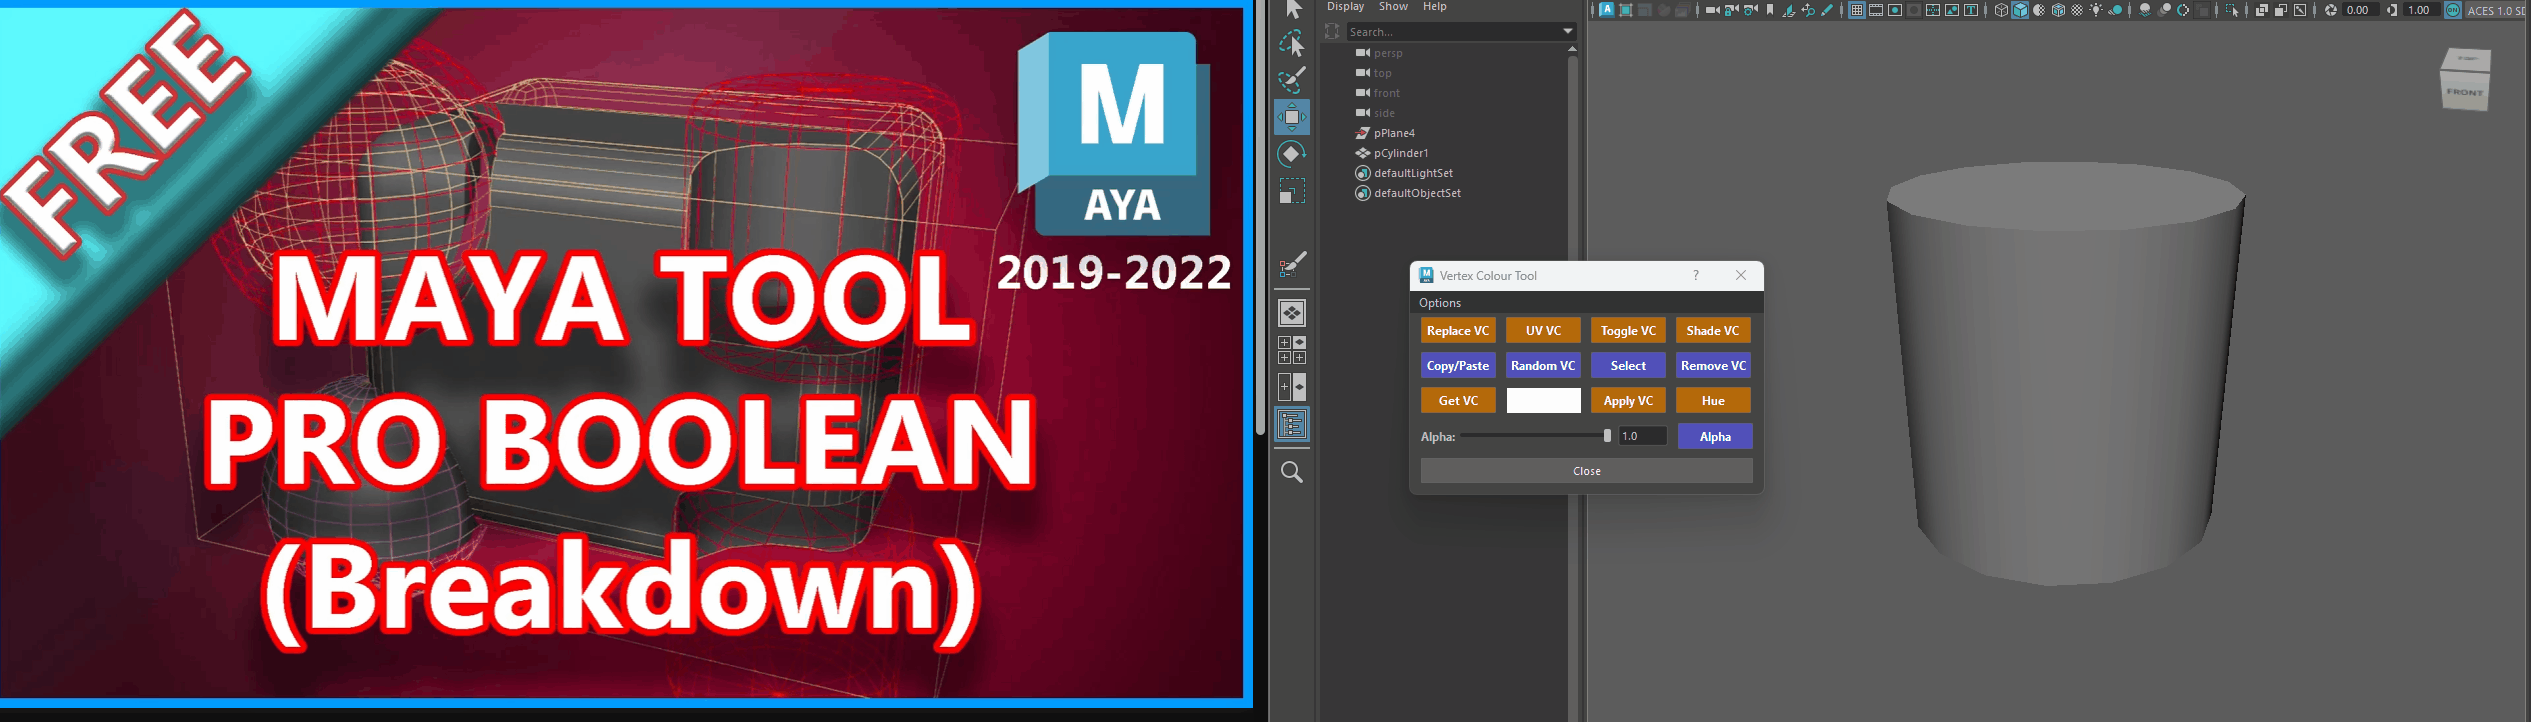Click the Shade VC button

[1713, 331]
